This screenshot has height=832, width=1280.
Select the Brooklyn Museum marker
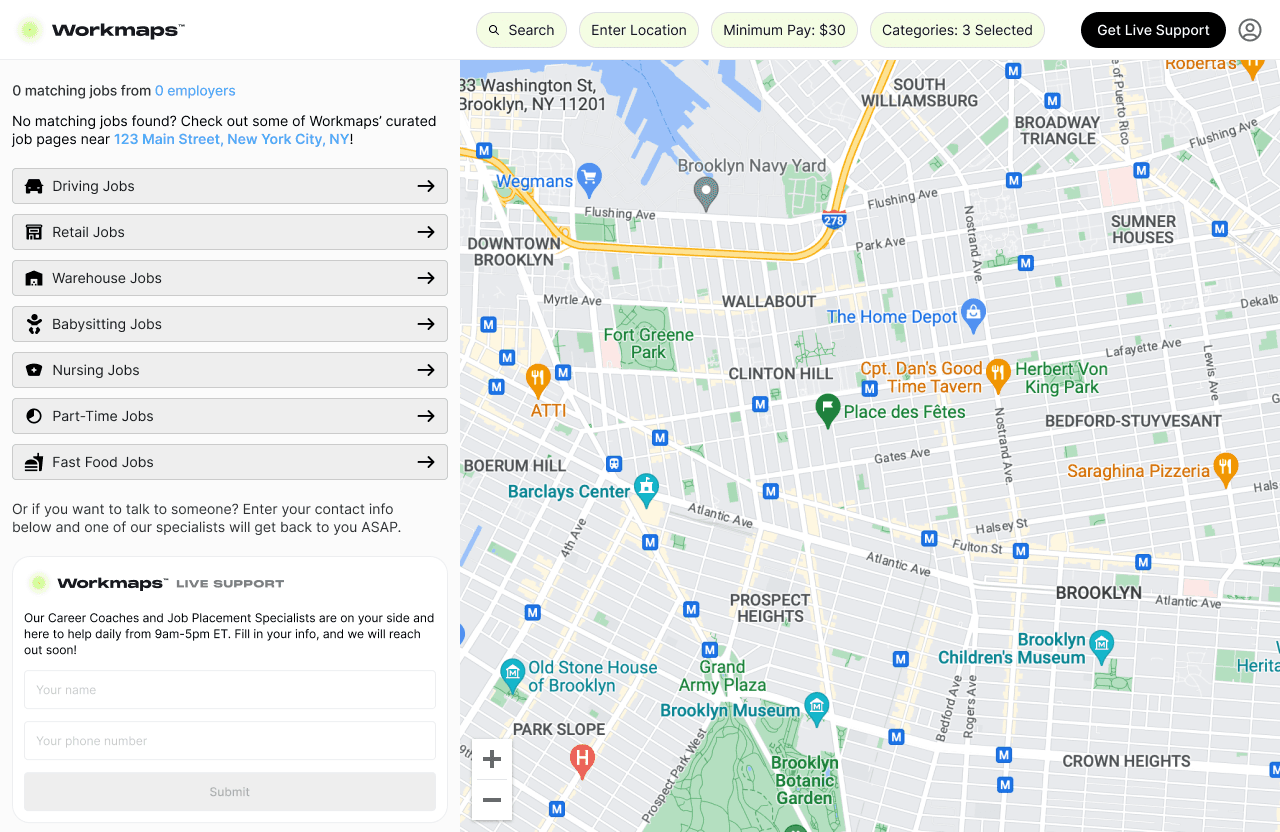[x=817, y=709]
